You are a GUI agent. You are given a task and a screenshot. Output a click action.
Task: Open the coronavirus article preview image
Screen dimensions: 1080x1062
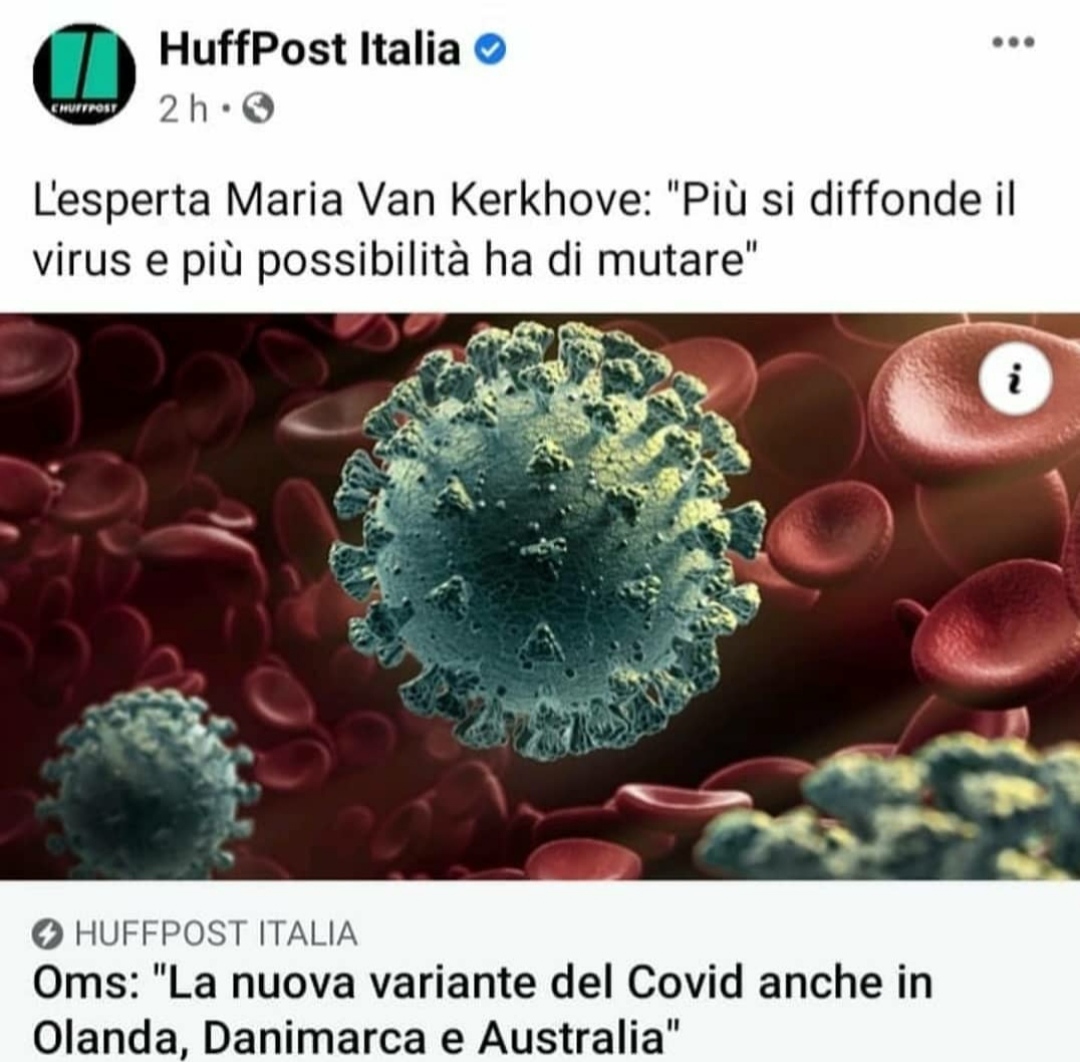pyautogui.click(x=540, y=596)
